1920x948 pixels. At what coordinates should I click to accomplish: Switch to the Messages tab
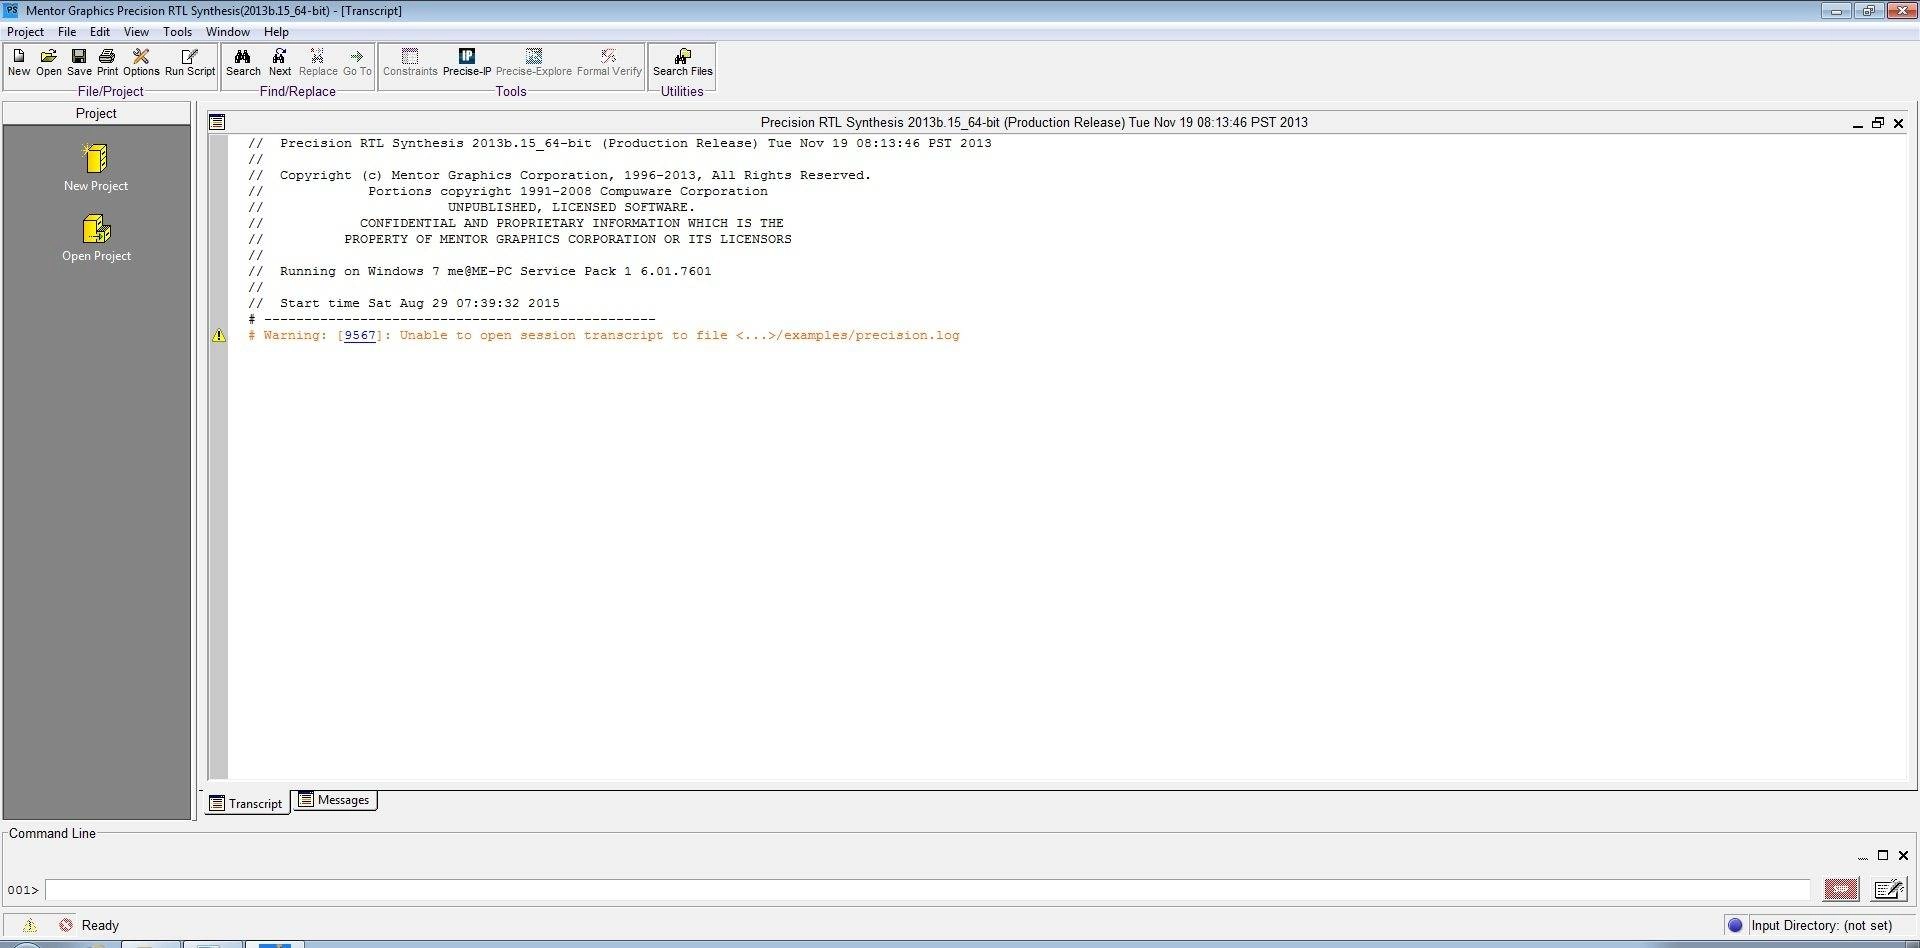pyautogui.click(x=334, y=800)
